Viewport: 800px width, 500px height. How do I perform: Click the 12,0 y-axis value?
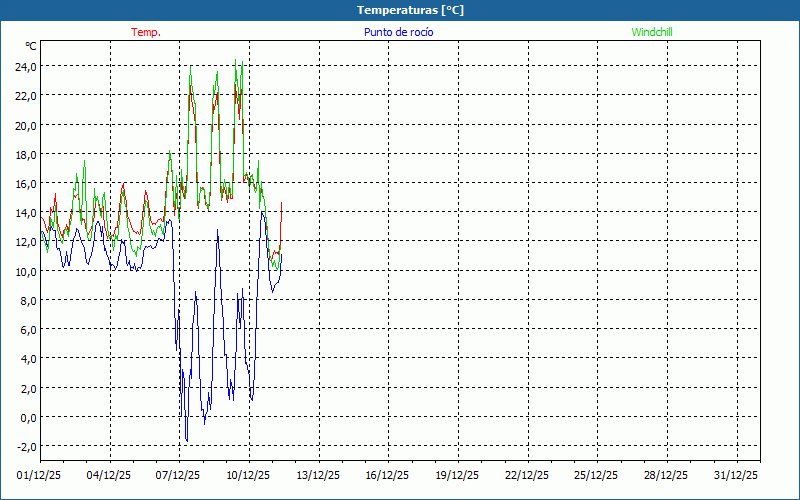pos(26,242)
